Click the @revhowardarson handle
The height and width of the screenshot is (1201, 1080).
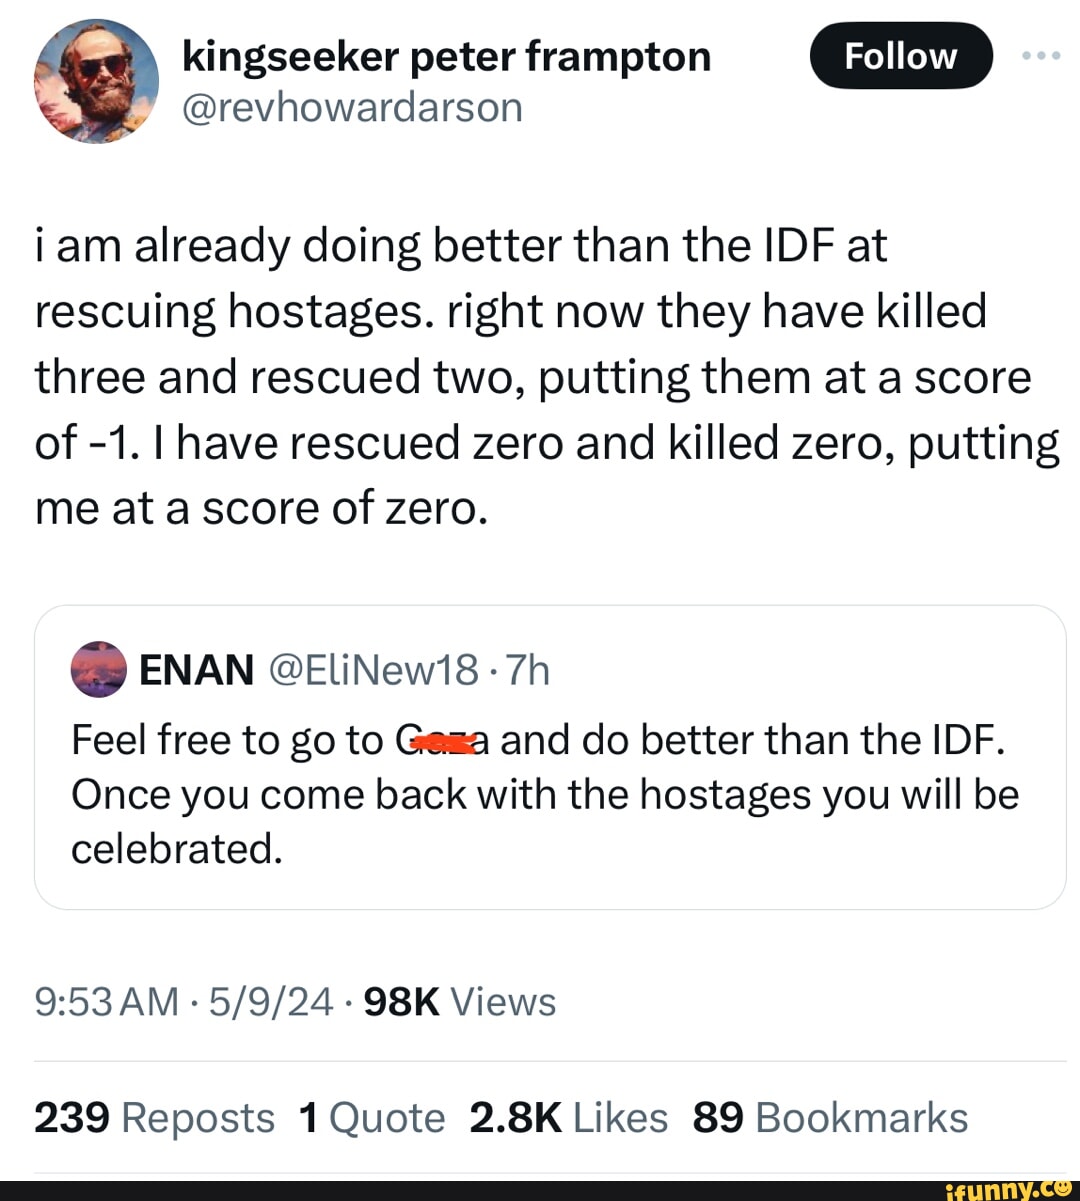pos(352,107)
